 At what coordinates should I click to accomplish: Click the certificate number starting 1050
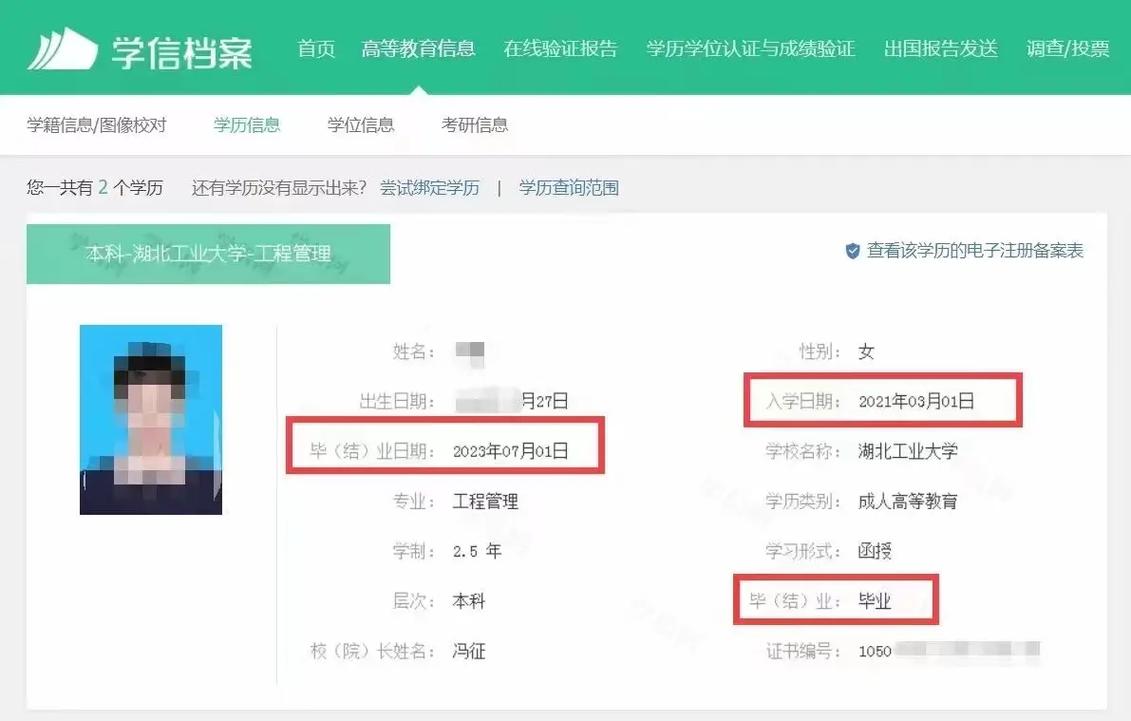point(949,651)
